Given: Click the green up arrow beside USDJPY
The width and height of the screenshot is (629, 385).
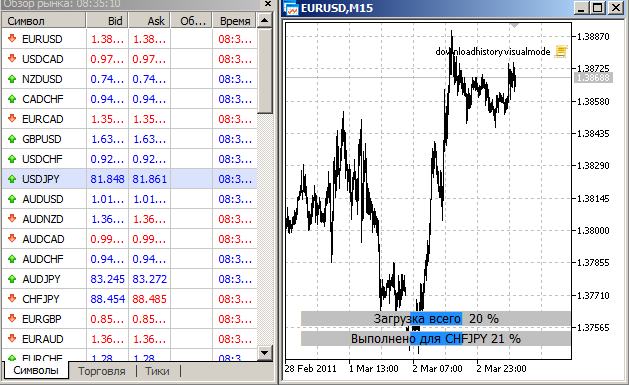Looking at the screenshot, I should 12,179.
